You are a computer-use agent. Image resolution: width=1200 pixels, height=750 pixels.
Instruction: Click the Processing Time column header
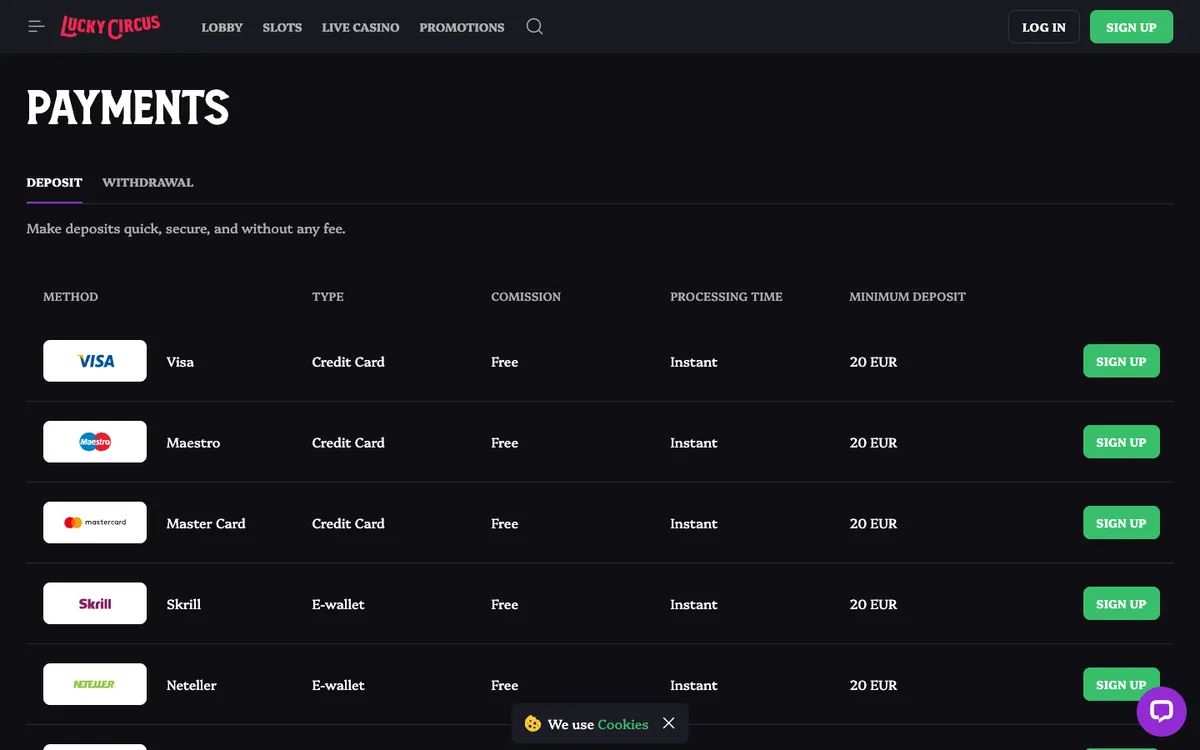pos(726,297)
